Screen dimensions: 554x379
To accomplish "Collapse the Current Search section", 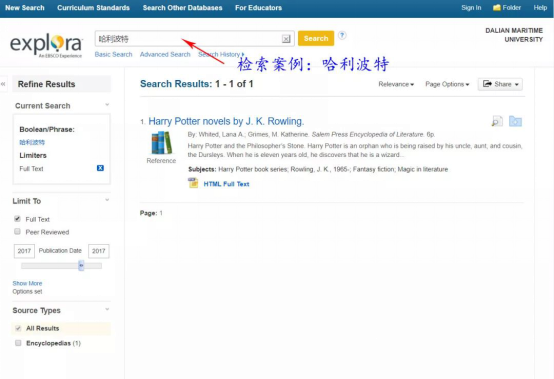I will click(107, 105).
